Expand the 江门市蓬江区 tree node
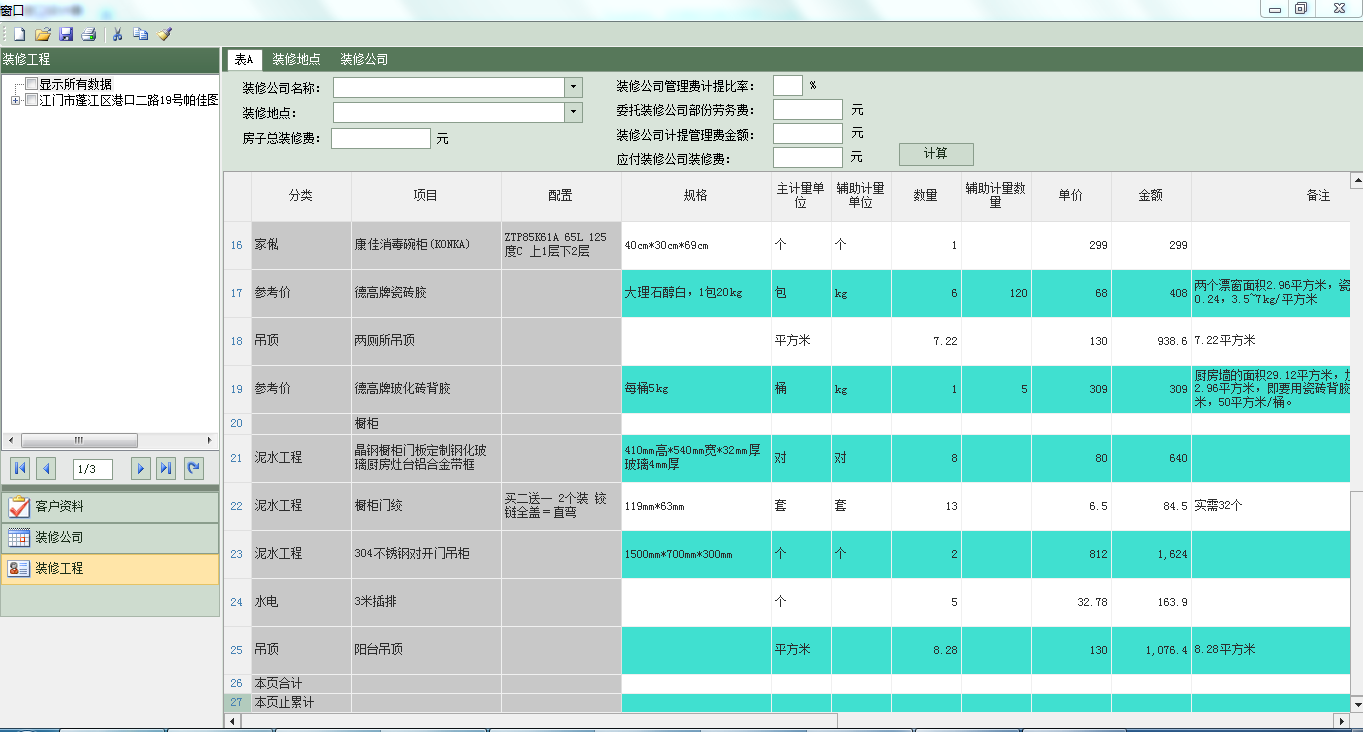Image resolution: width=1363 pixels, height=732 pixels. pos(15,100)
